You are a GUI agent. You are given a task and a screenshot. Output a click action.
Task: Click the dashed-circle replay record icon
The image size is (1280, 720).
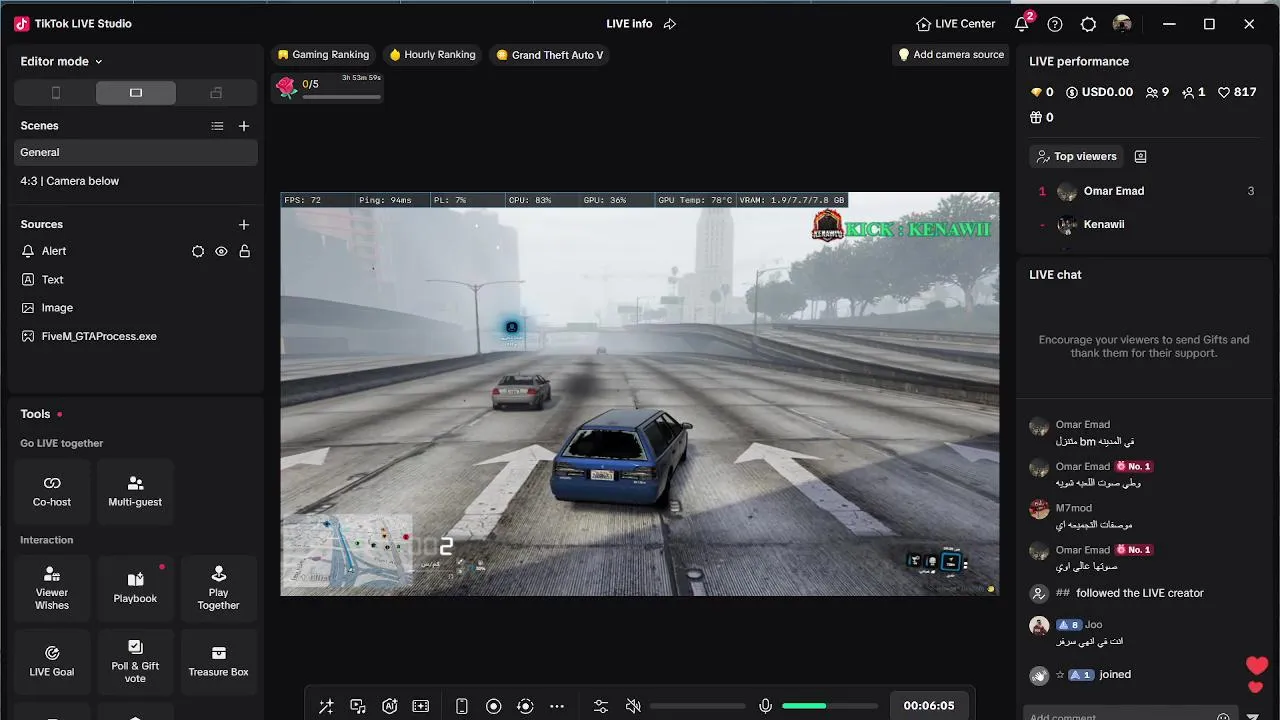pos(525,706)
